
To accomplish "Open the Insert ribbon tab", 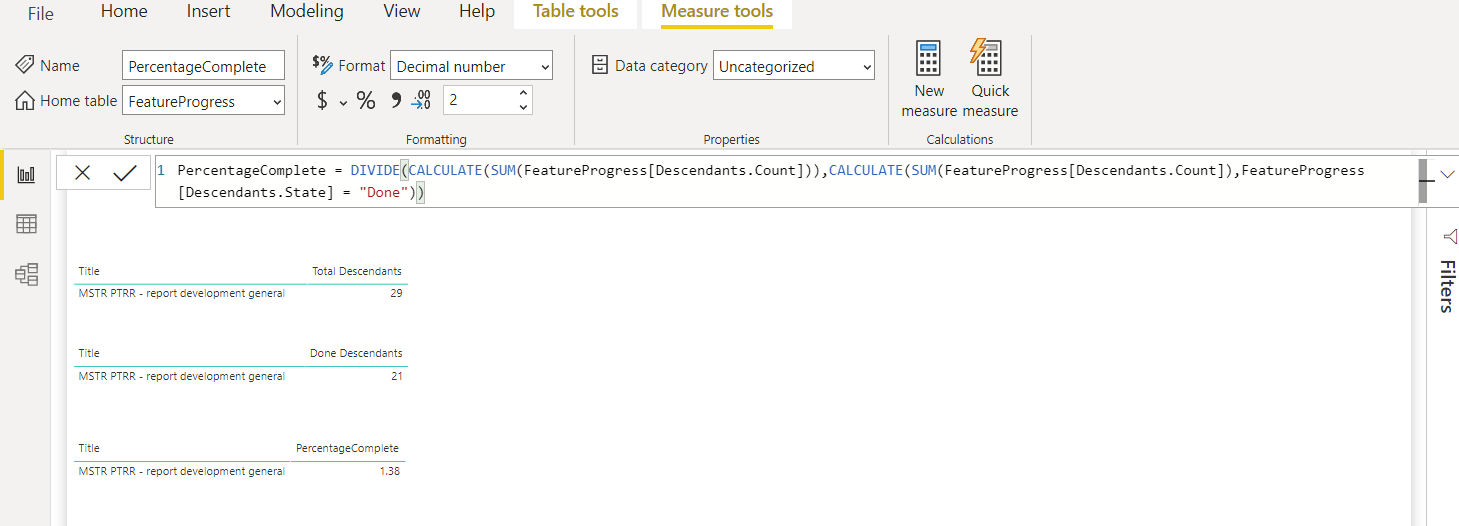I will (208, 12).
